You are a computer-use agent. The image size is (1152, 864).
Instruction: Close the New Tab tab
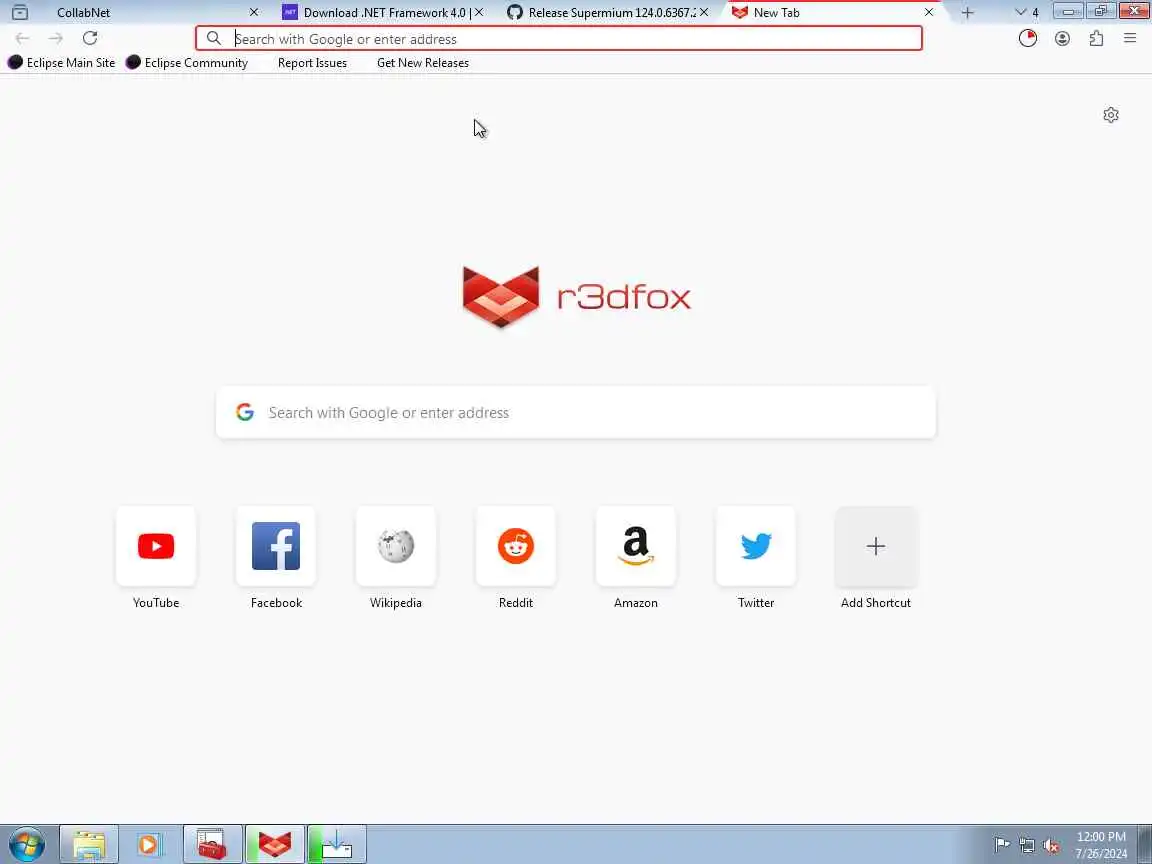point(929,12)
